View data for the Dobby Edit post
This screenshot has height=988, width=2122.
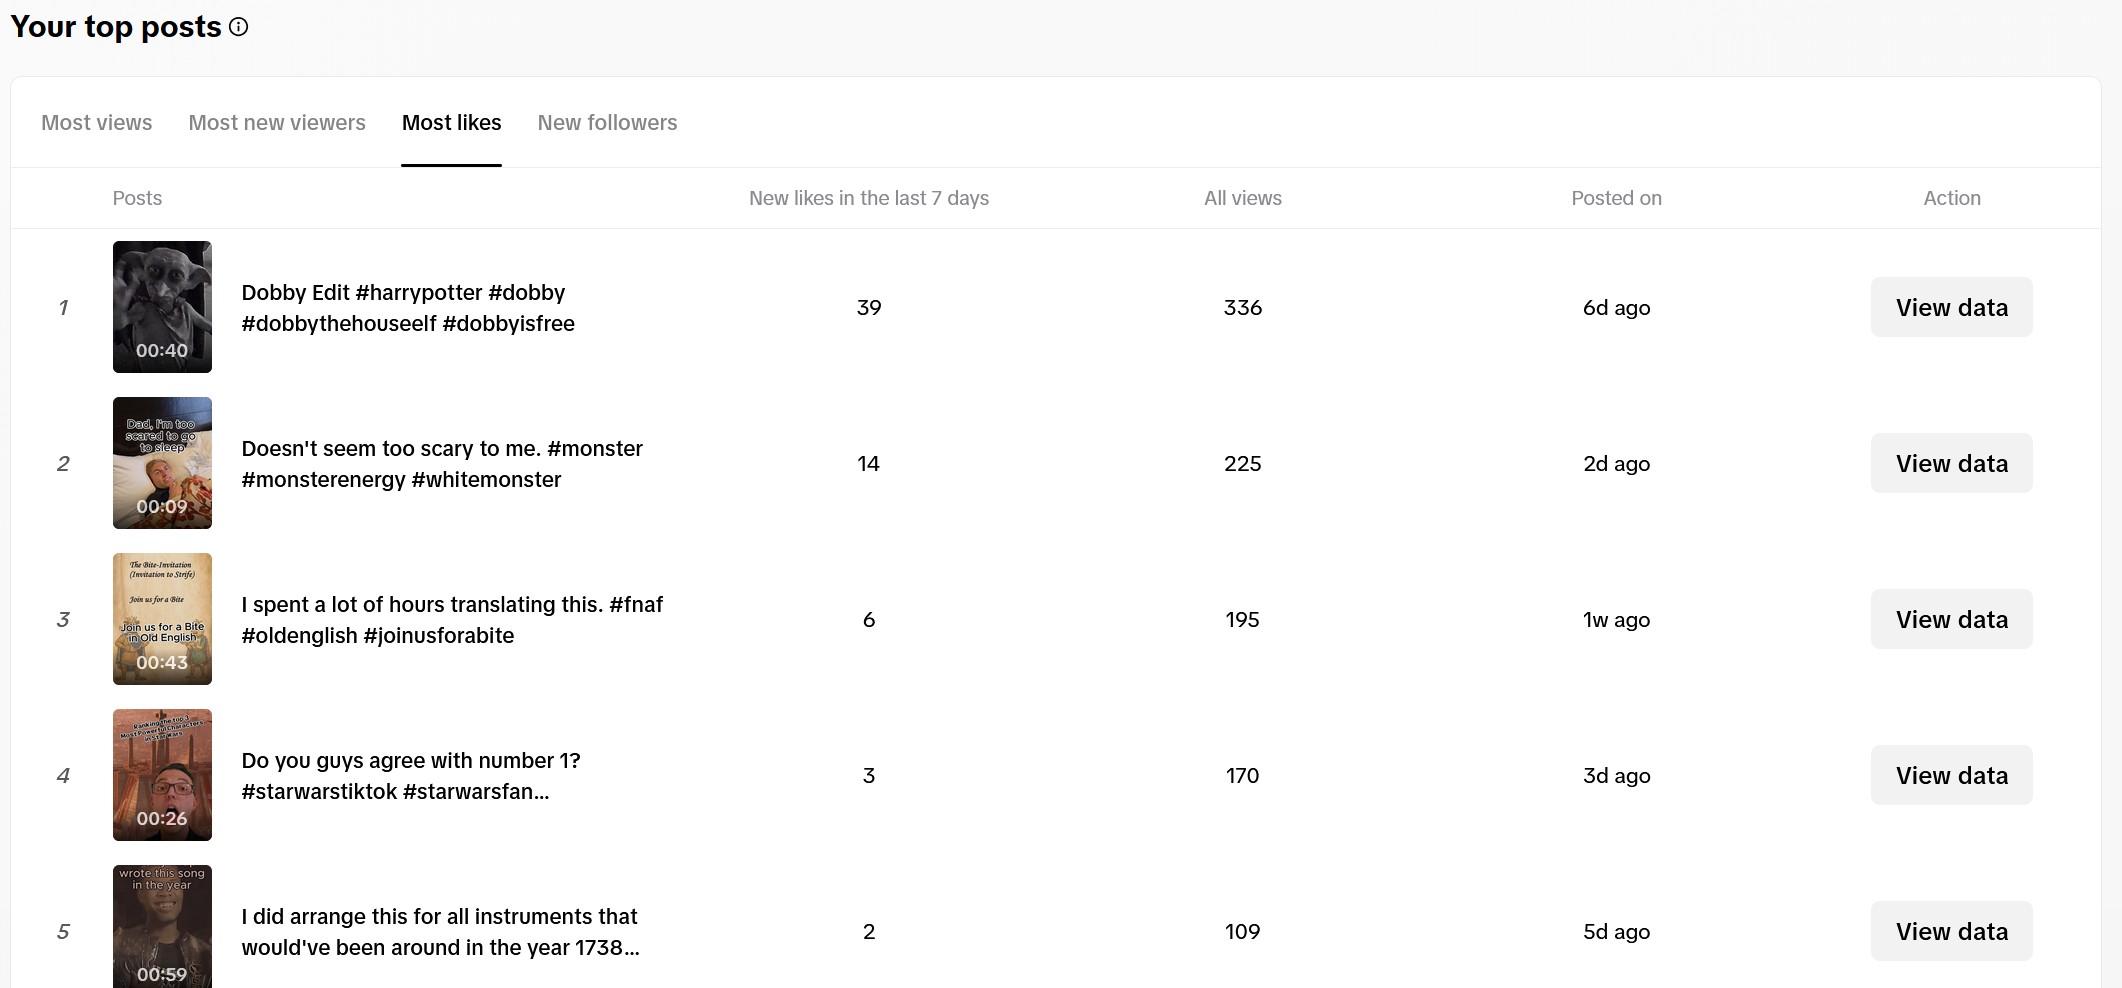1950,307
